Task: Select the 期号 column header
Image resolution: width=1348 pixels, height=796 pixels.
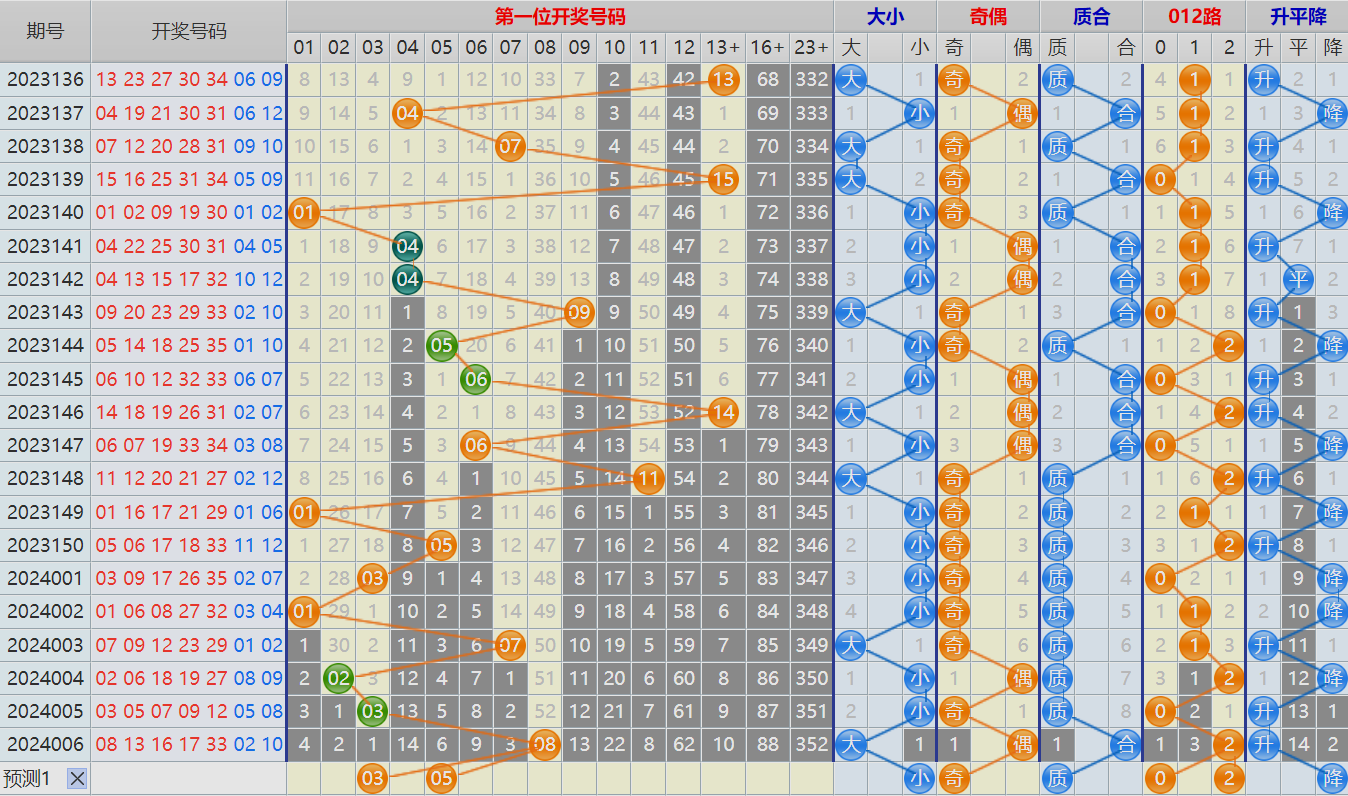Action: pyautogui.click(x=45, y=31)
